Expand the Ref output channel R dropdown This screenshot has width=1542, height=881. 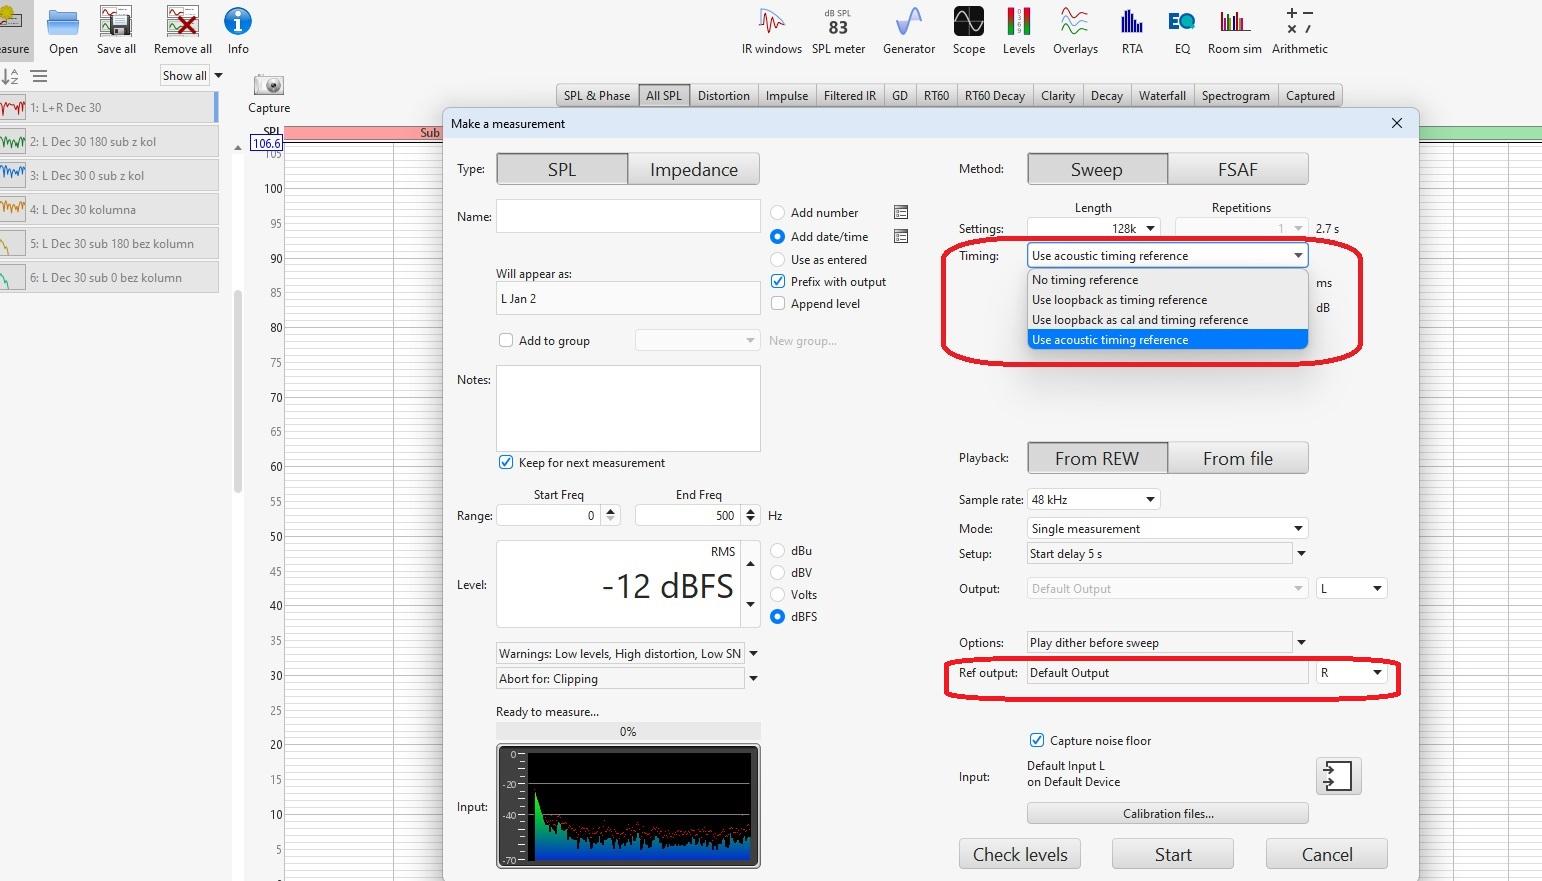tap(1351, 673)
